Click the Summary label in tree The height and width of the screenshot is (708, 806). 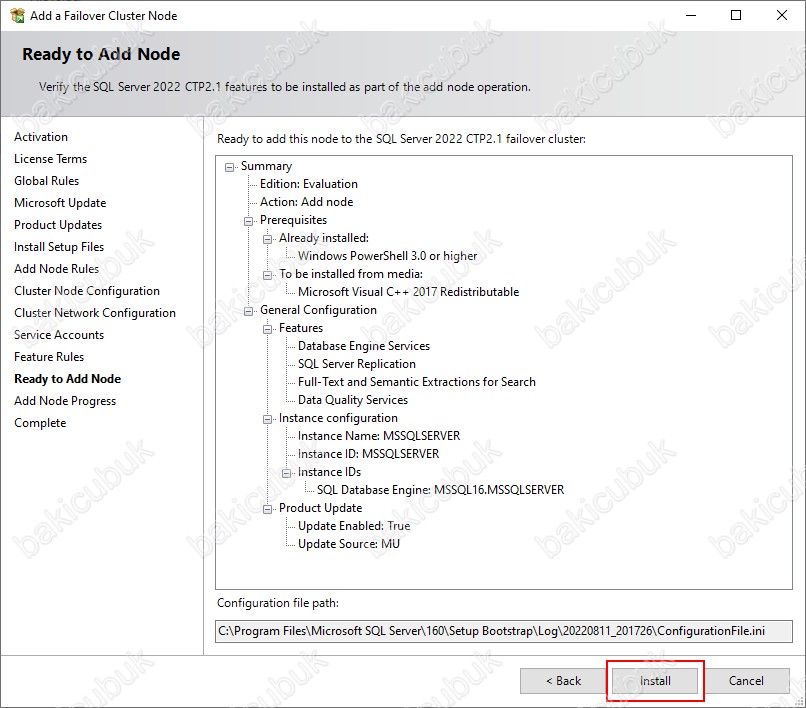point(266,166)
